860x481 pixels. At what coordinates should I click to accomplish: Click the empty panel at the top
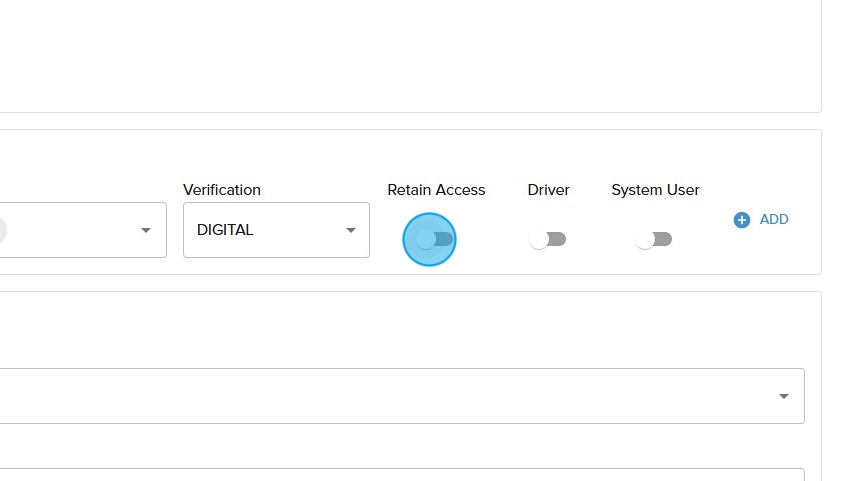(x=400, y=55)
